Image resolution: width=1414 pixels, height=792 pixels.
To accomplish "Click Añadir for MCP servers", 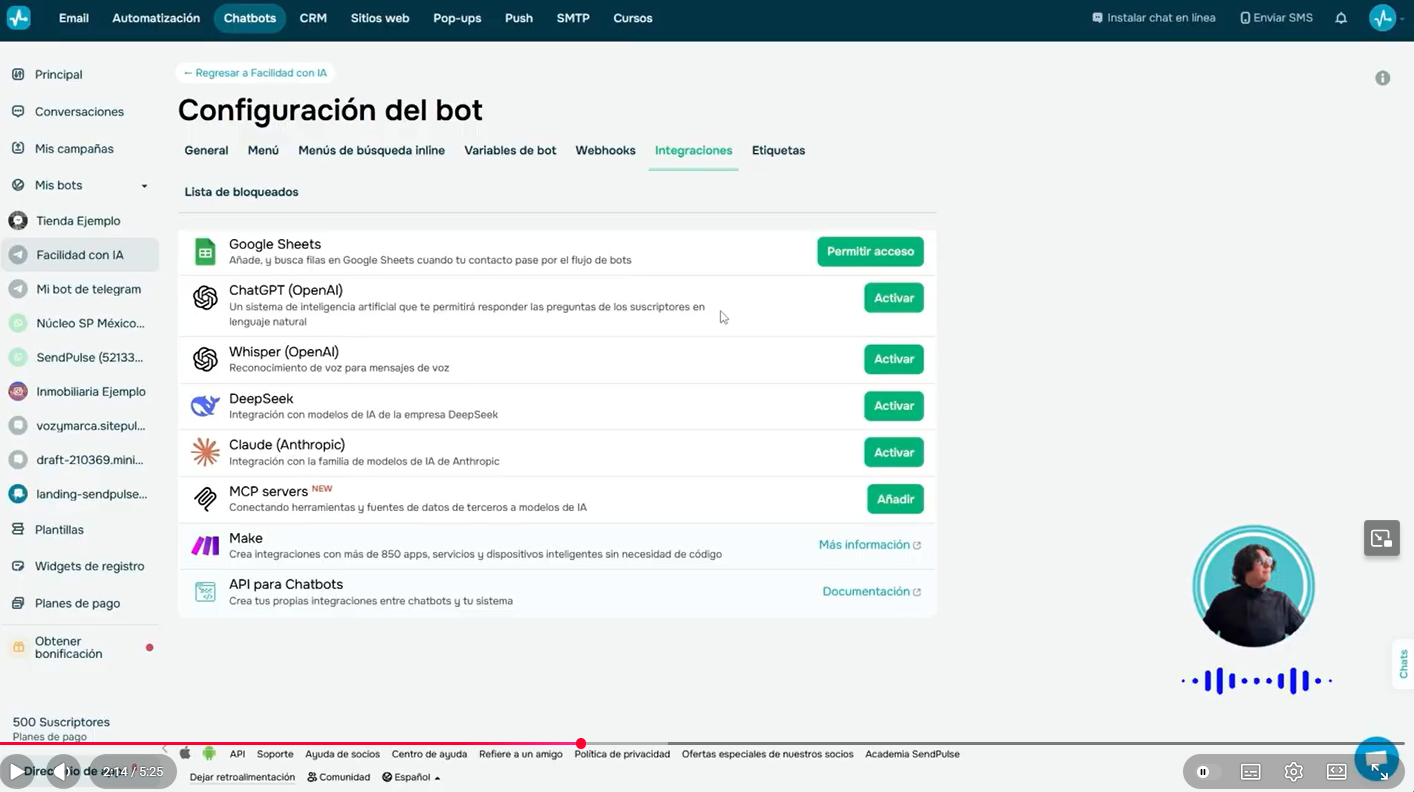I will click(895, 499).
